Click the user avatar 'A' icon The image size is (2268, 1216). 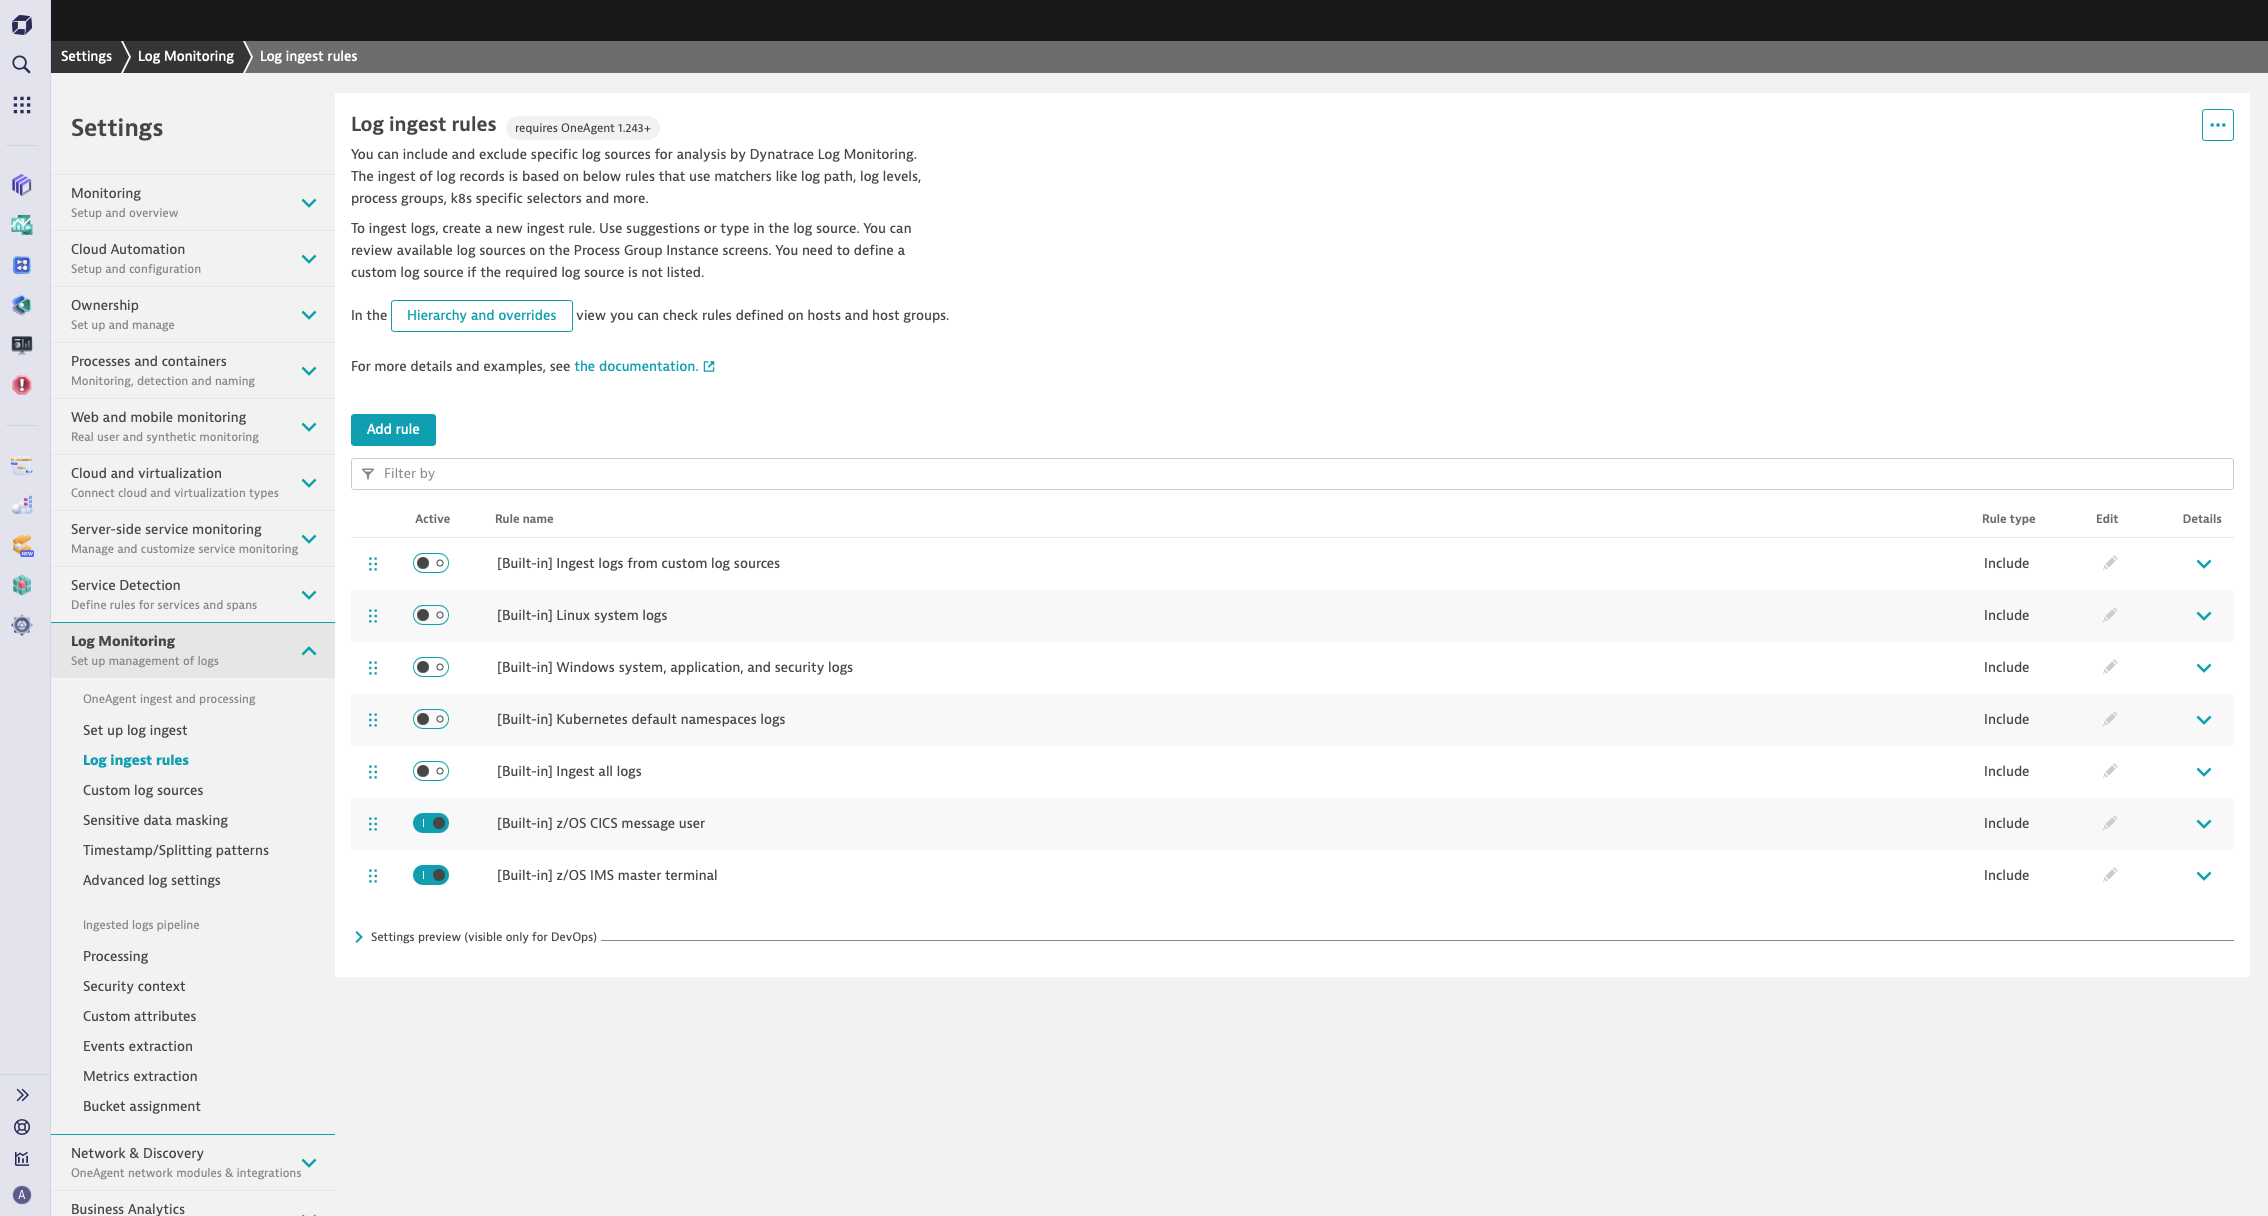coord(21,1195)
